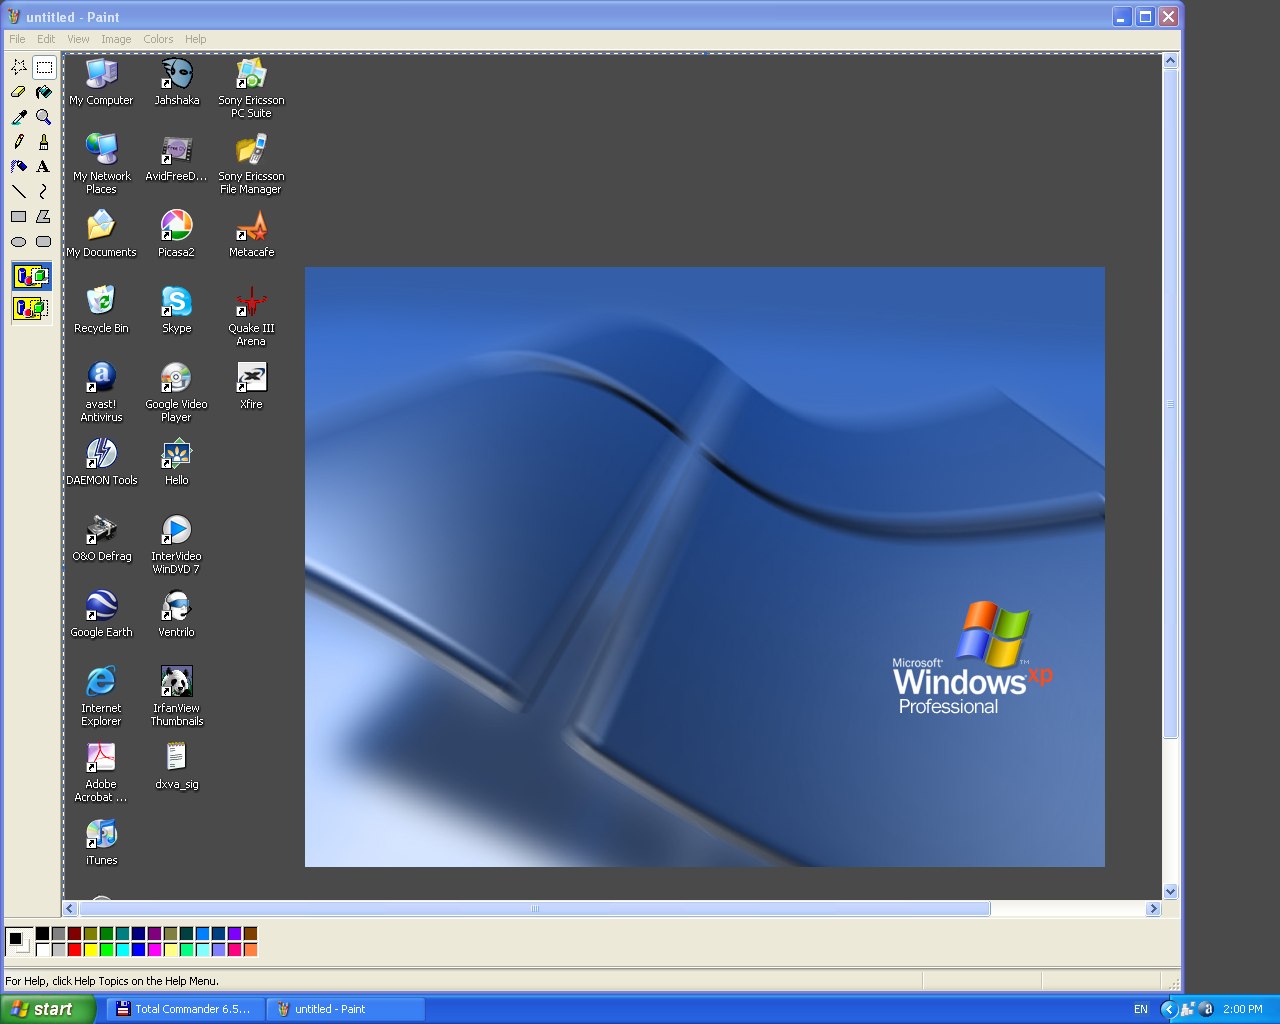Choose the bright red color swatch
Image resolution: width=1280 pixels, height=1024 pixels.
(74, 949)
